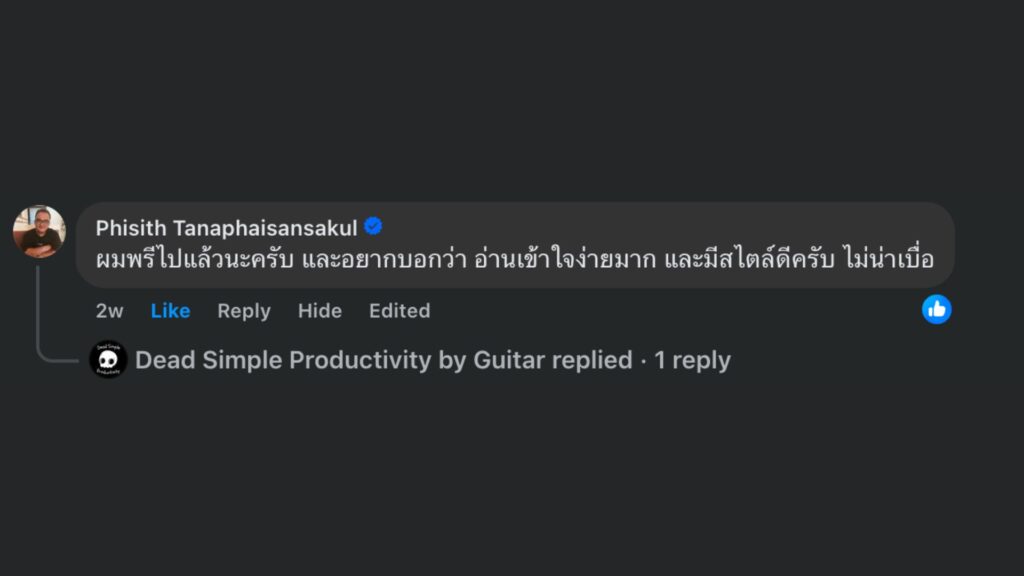
Task: View edit history via Edited
Action: (x=399, y=311)
